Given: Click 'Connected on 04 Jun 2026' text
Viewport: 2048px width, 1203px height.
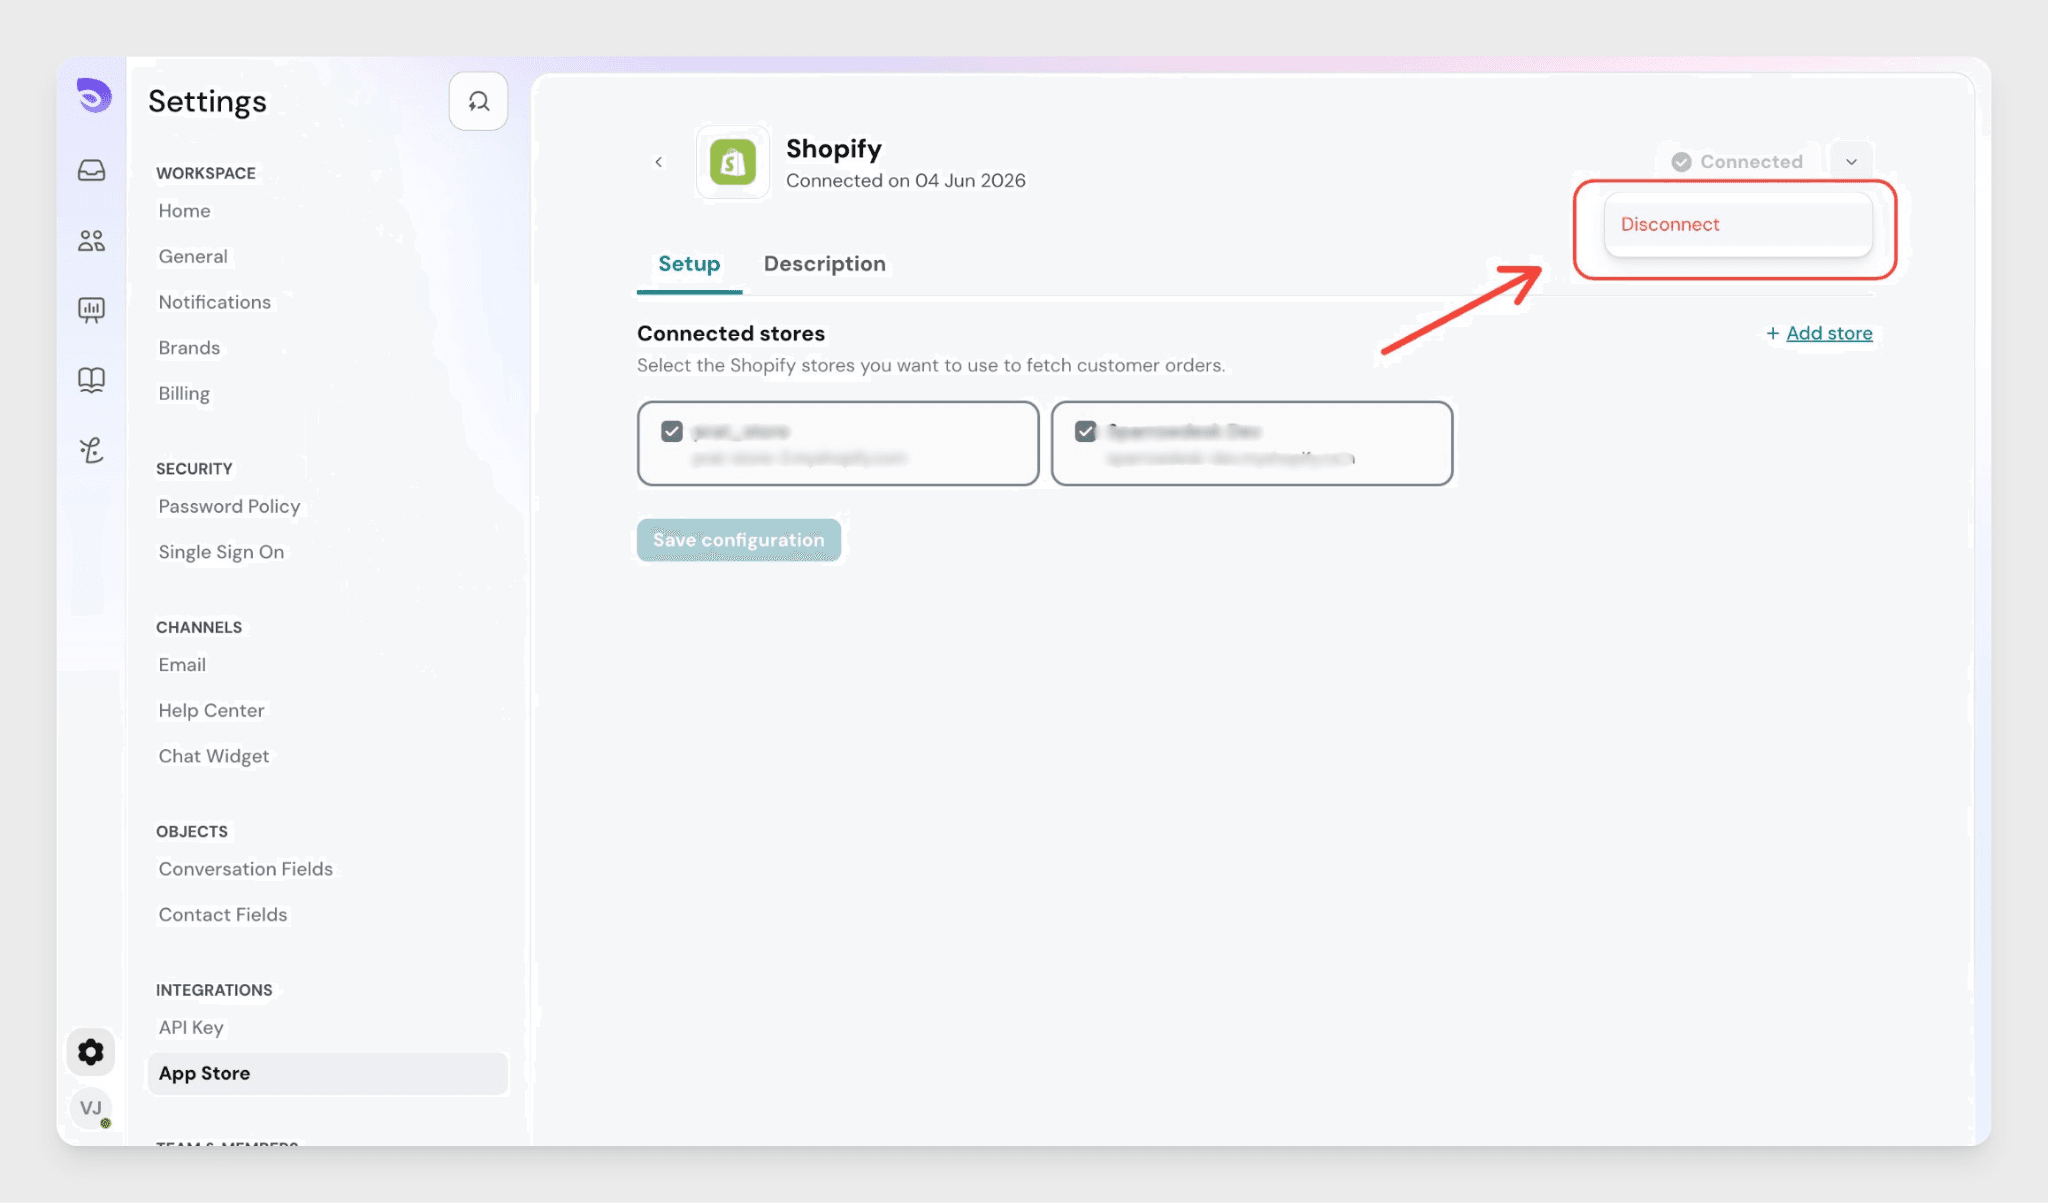Looking at the screenshot, I should tap(905, 181).
